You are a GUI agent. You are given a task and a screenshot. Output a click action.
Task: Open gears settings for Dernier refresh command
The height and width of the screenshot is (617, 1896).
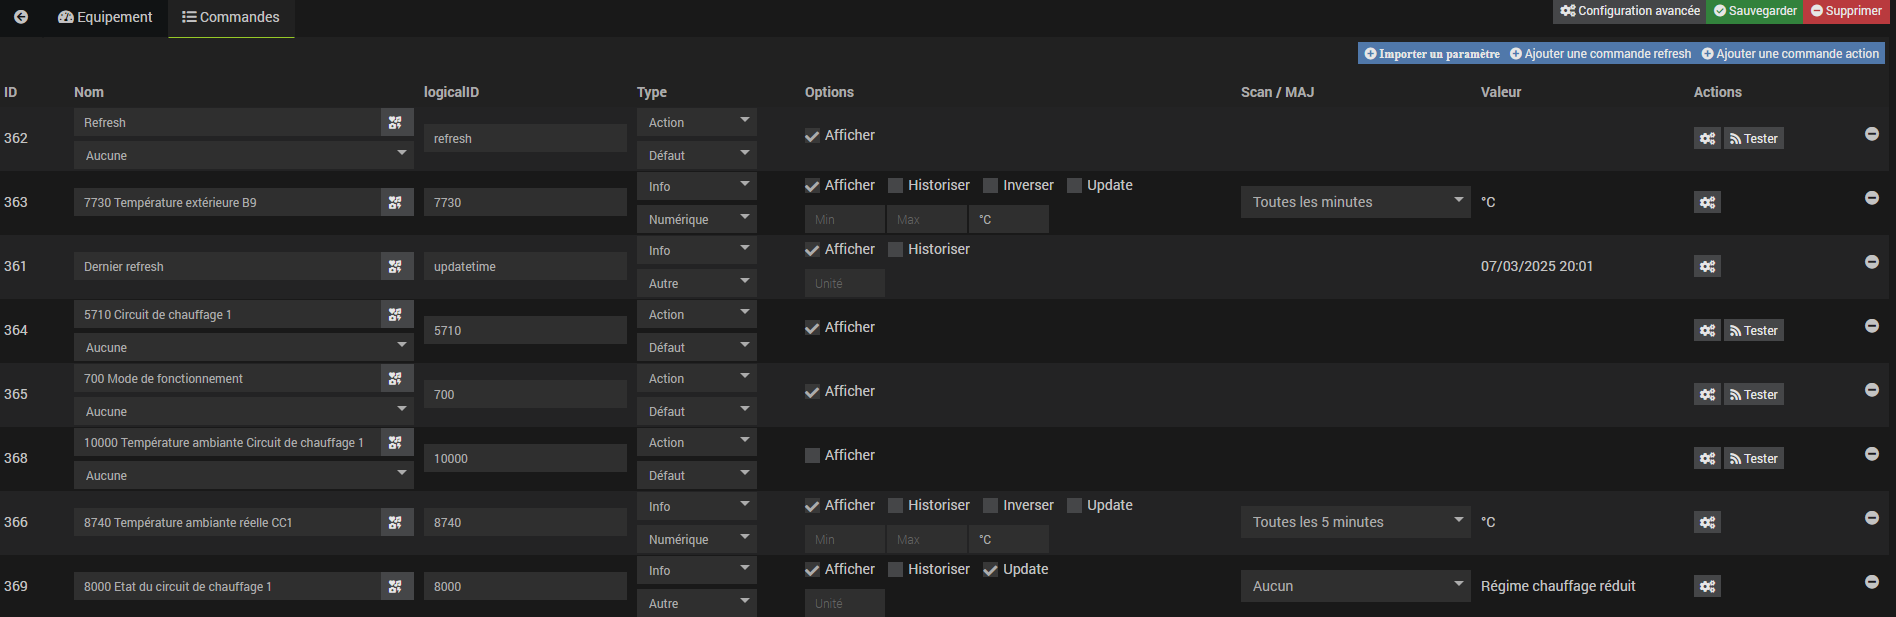(1707, 267)
